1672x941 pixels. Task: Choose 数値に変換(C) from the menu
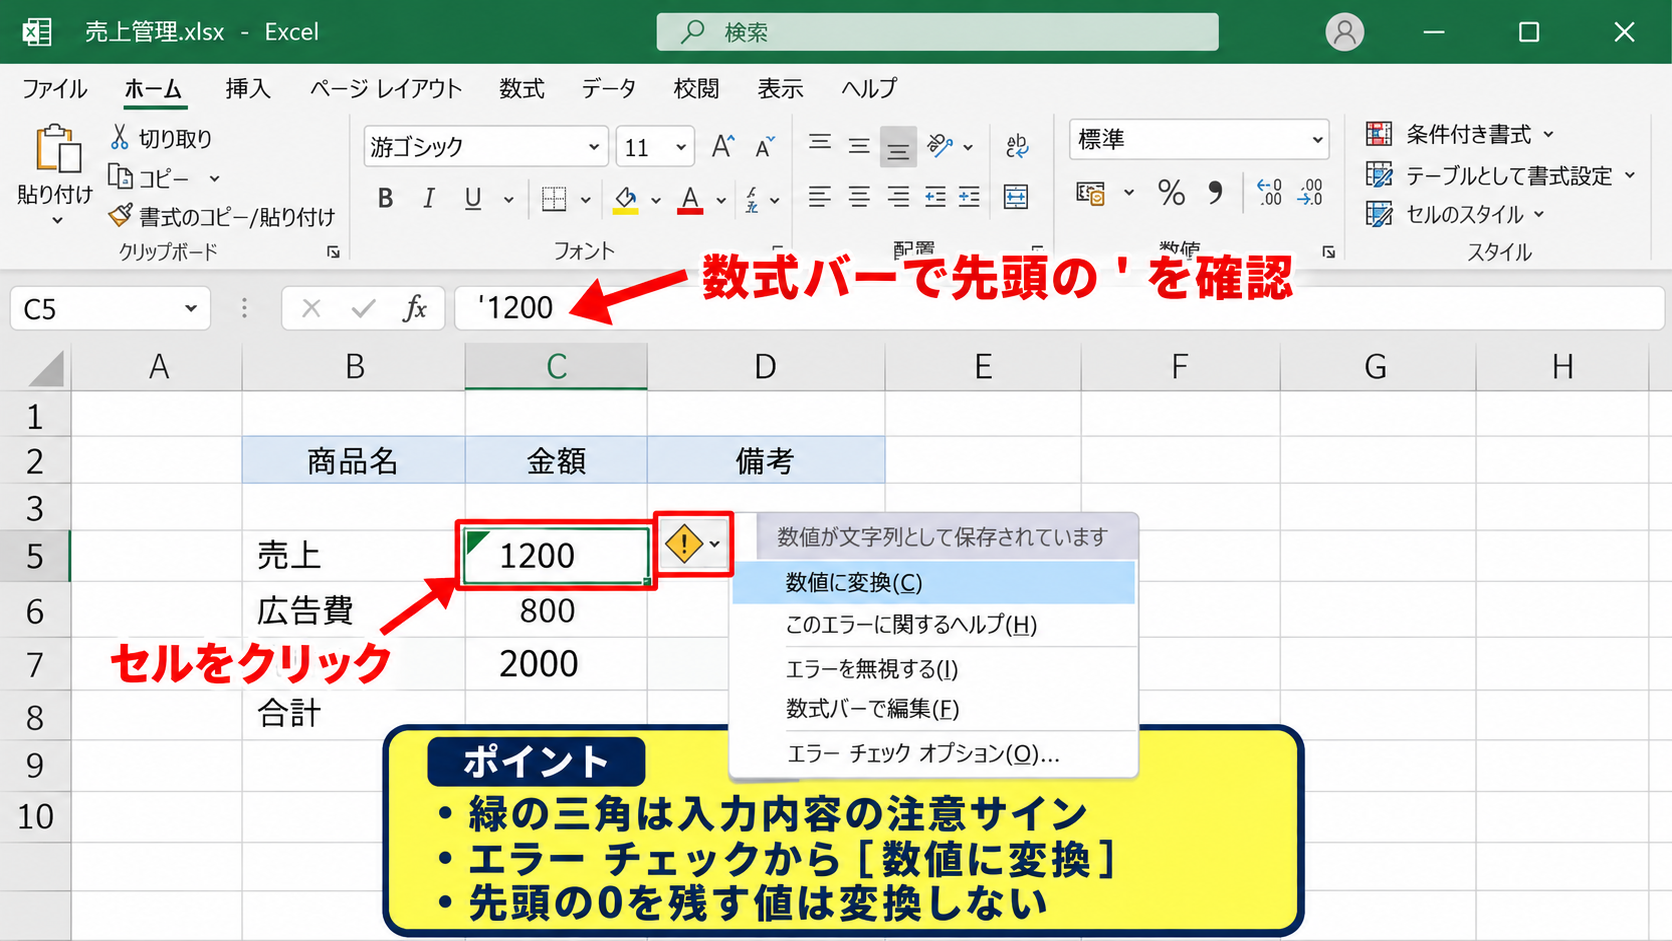point(933,582)
